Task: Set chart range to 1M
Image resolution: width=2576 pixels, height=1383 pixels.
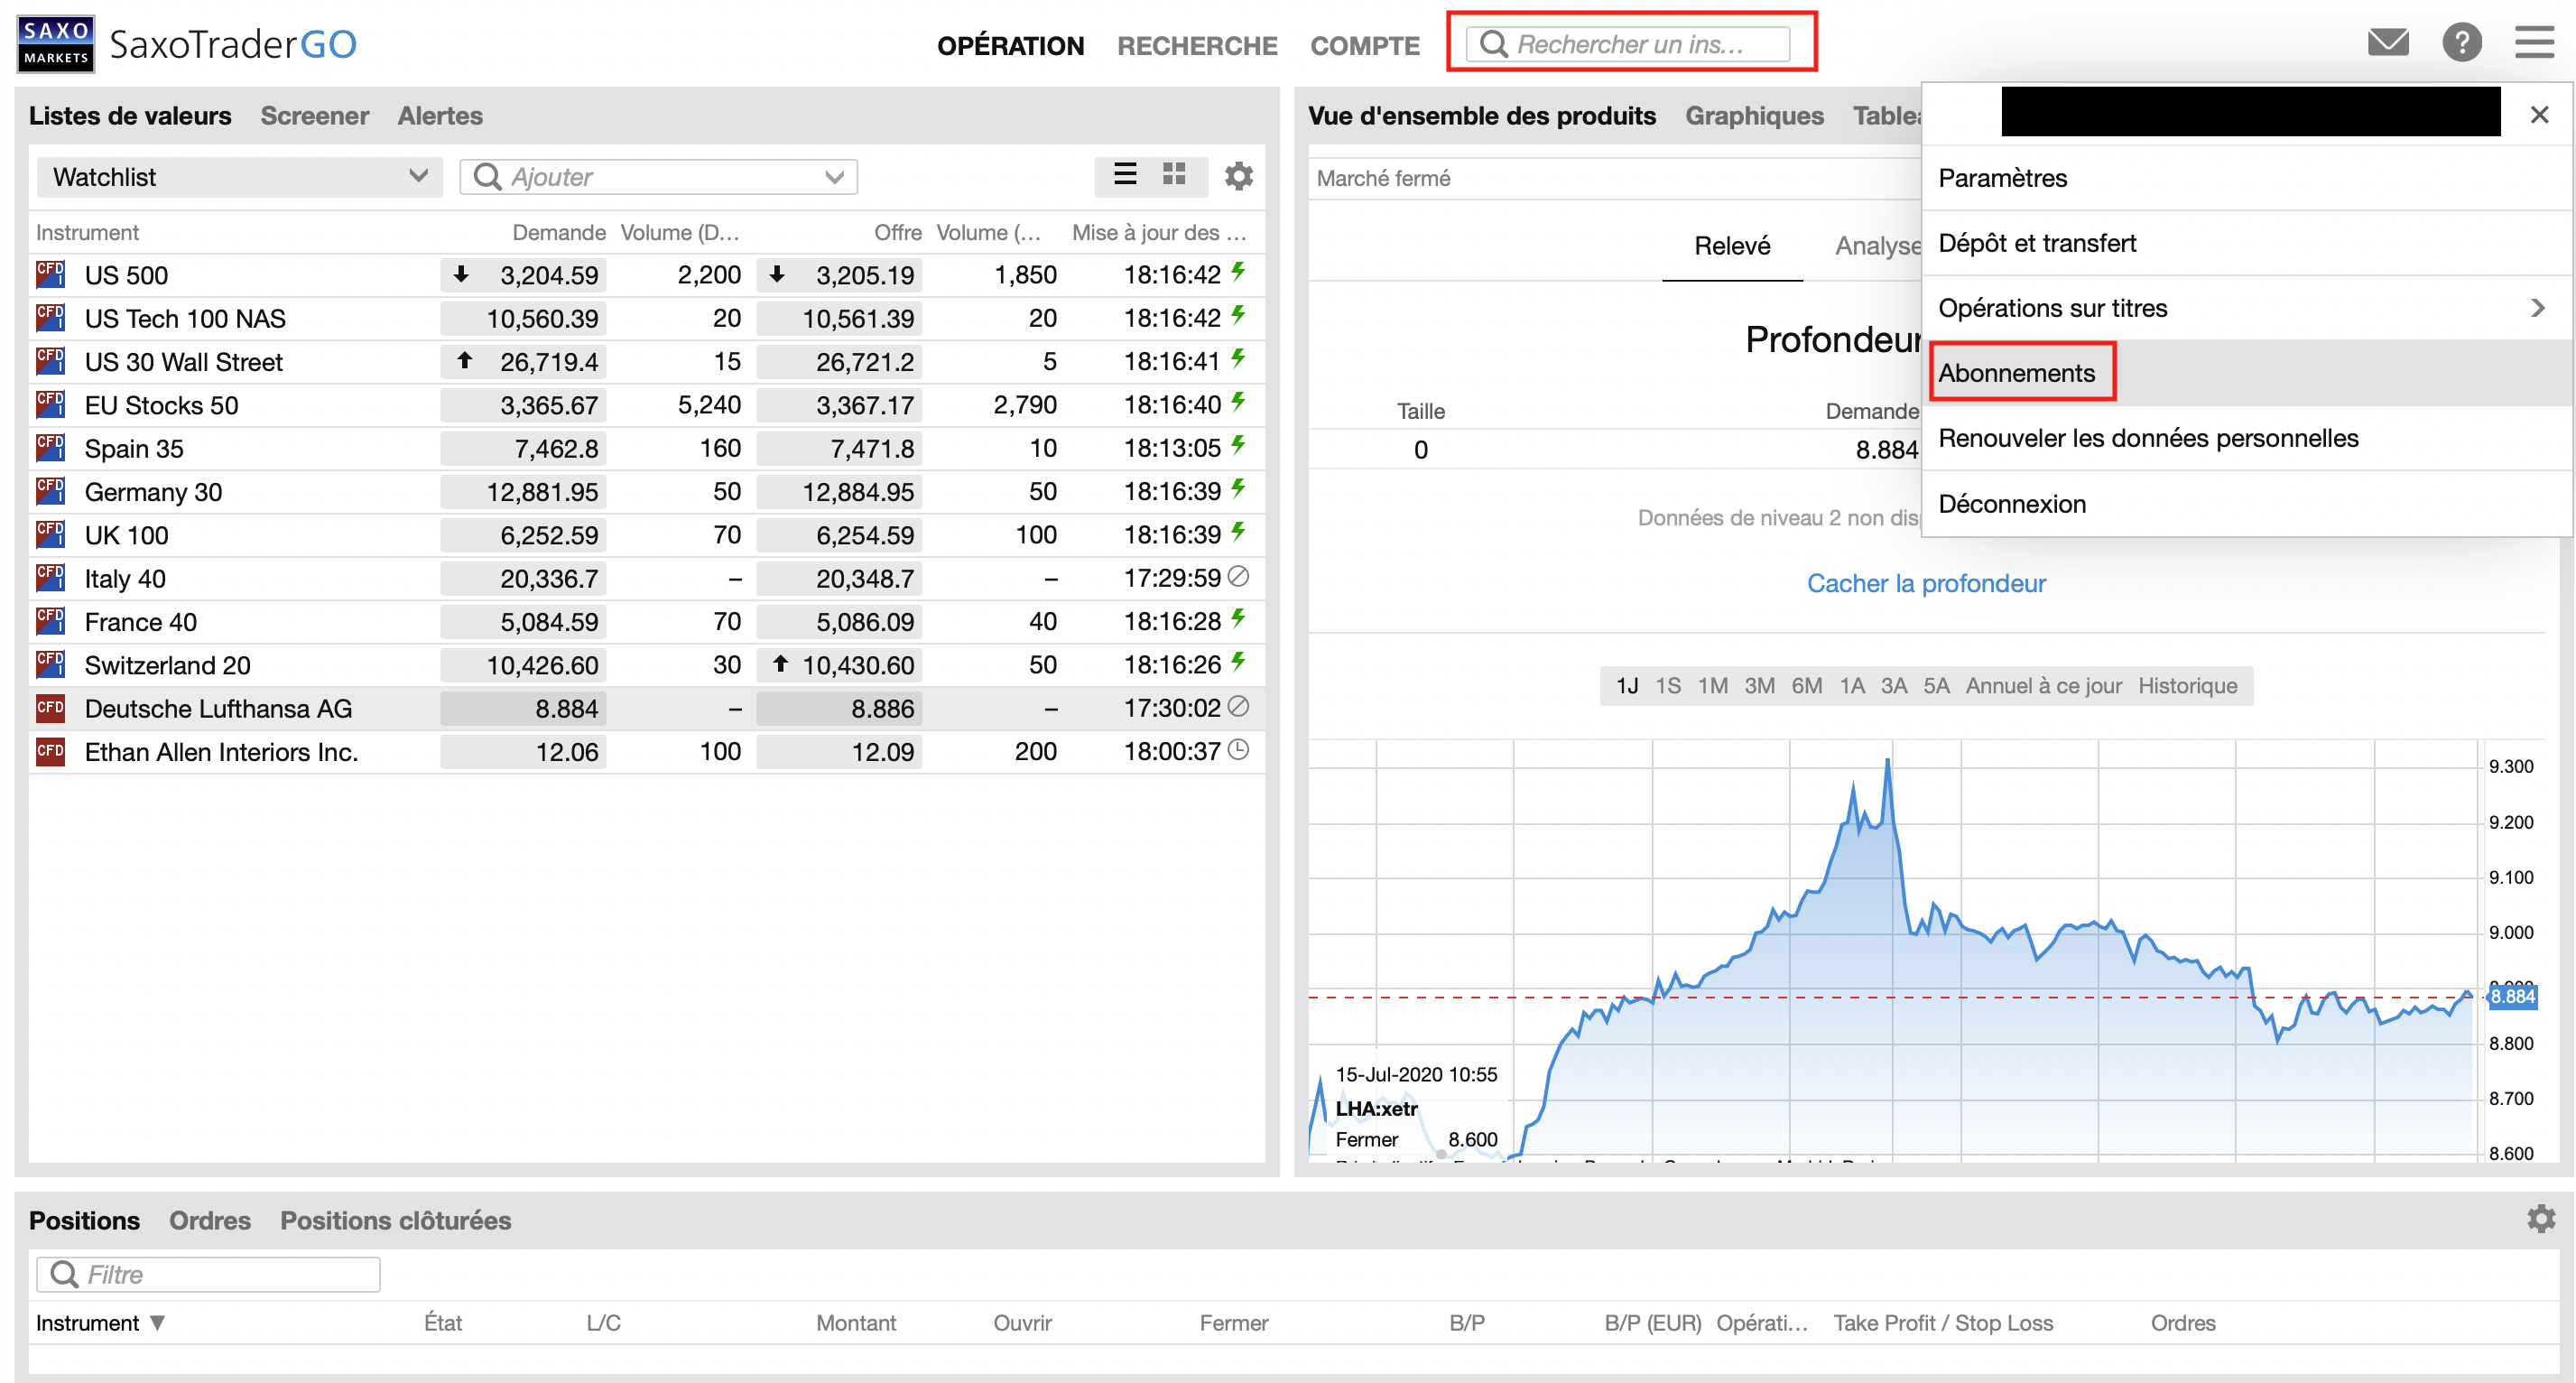Action: pyautogui.click(x=1712, y=686)
